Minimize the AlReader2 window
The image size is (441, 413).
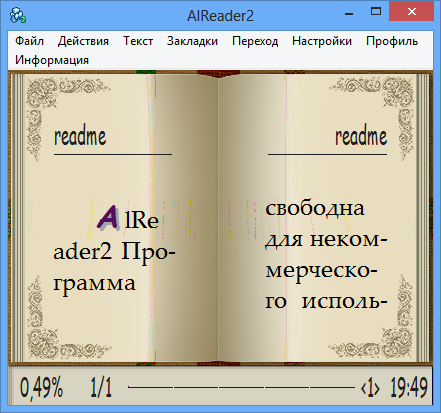(349, 13)
